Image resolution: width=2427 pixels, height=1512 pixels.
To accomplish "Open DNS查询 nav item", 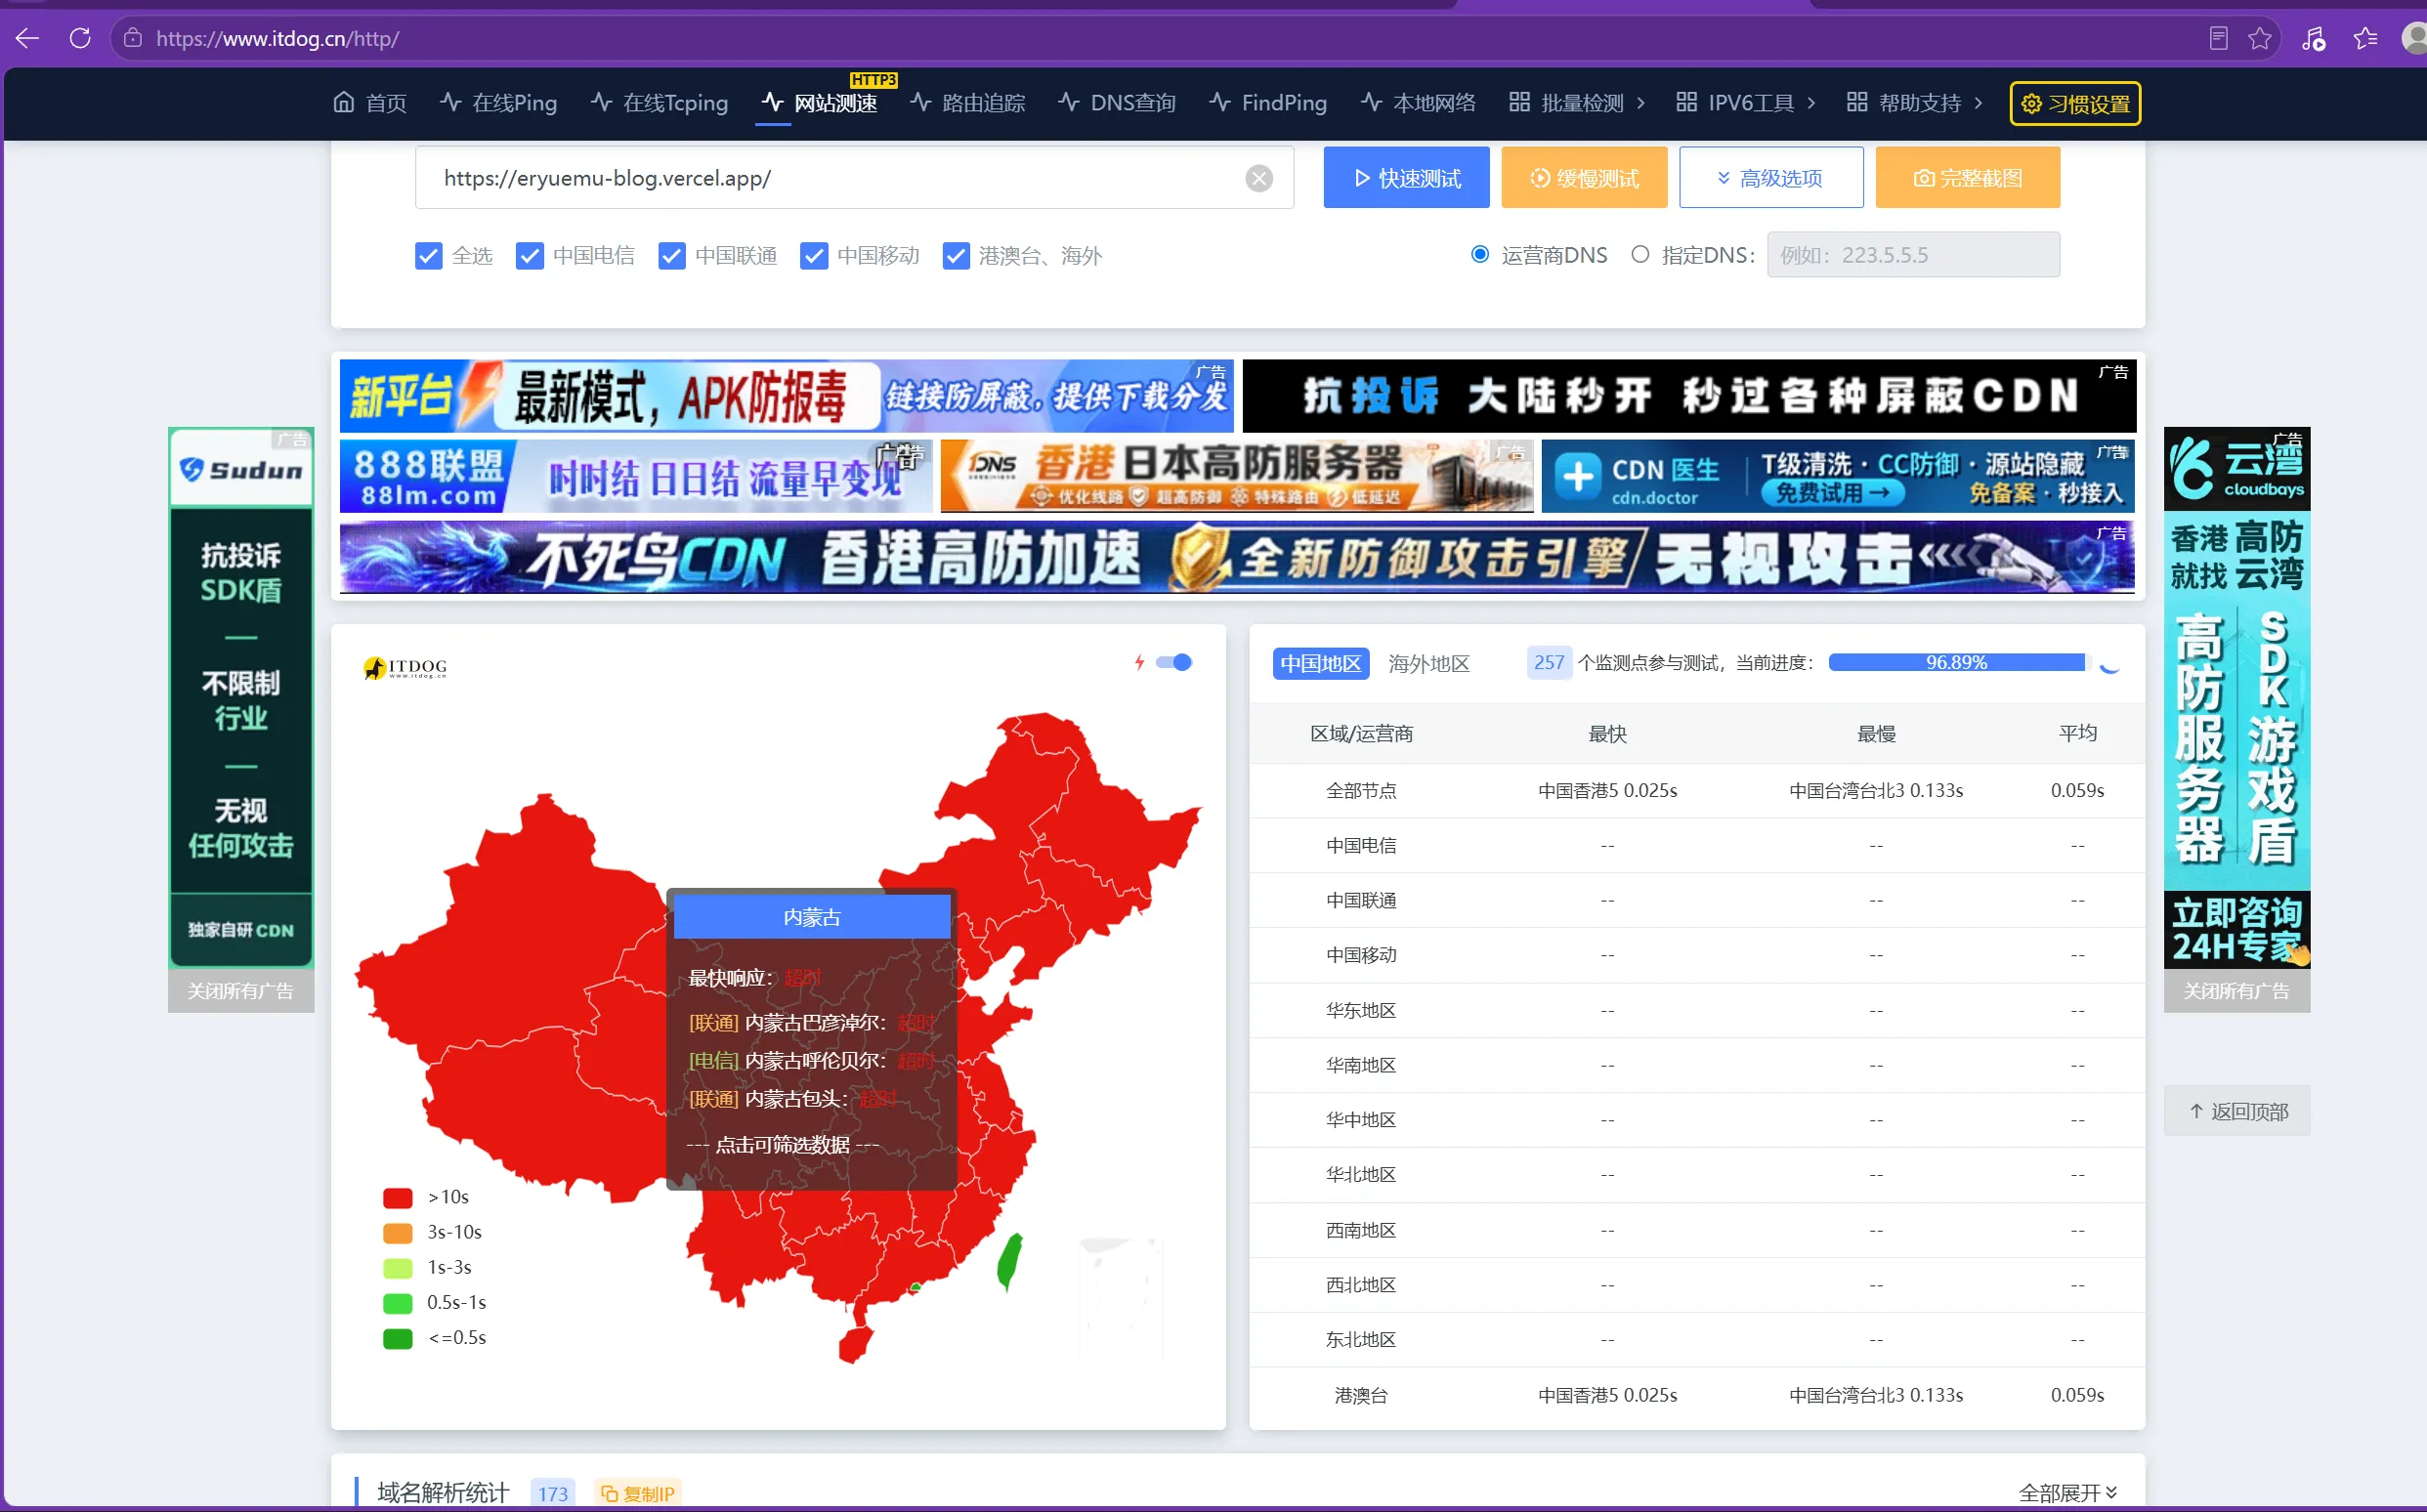I will pyautogui.click(x=1116, y=103).
